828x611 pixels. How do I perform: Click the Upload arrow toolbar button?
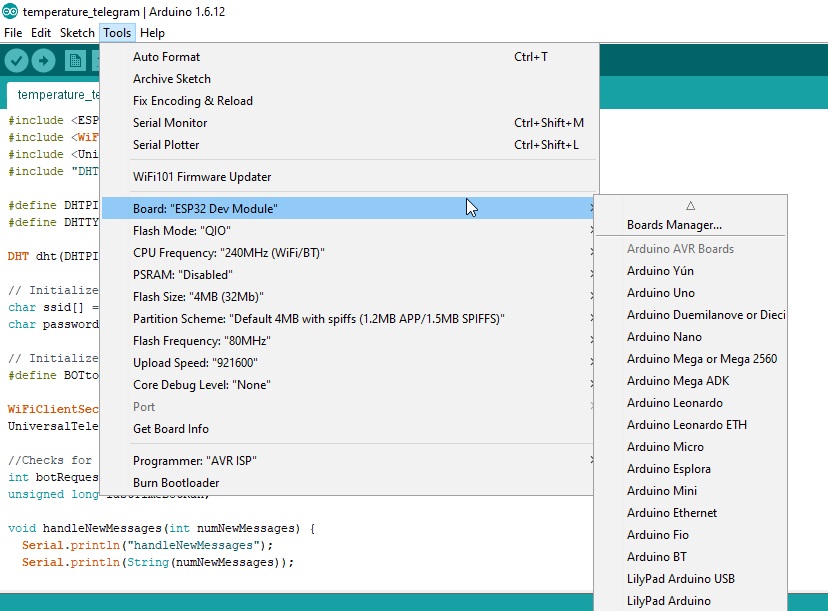[43, 61]
